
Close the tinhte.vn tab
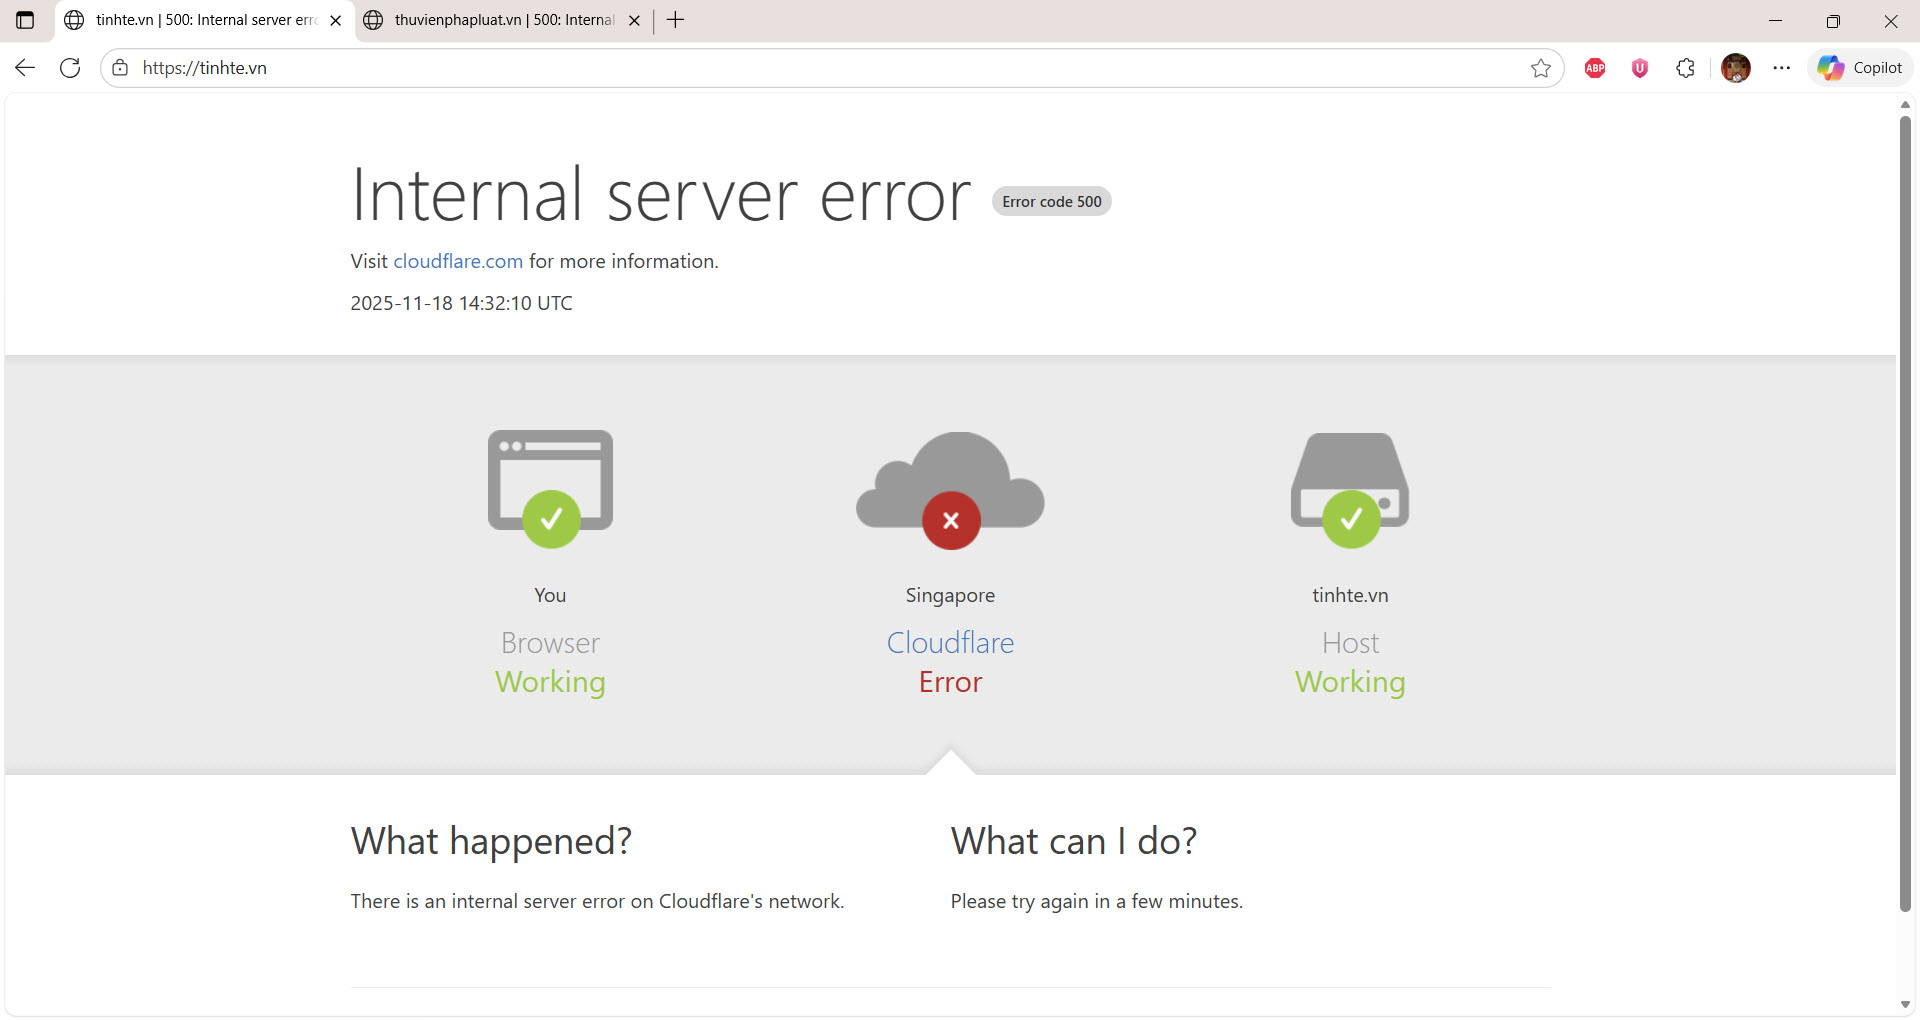click(336, 20)
